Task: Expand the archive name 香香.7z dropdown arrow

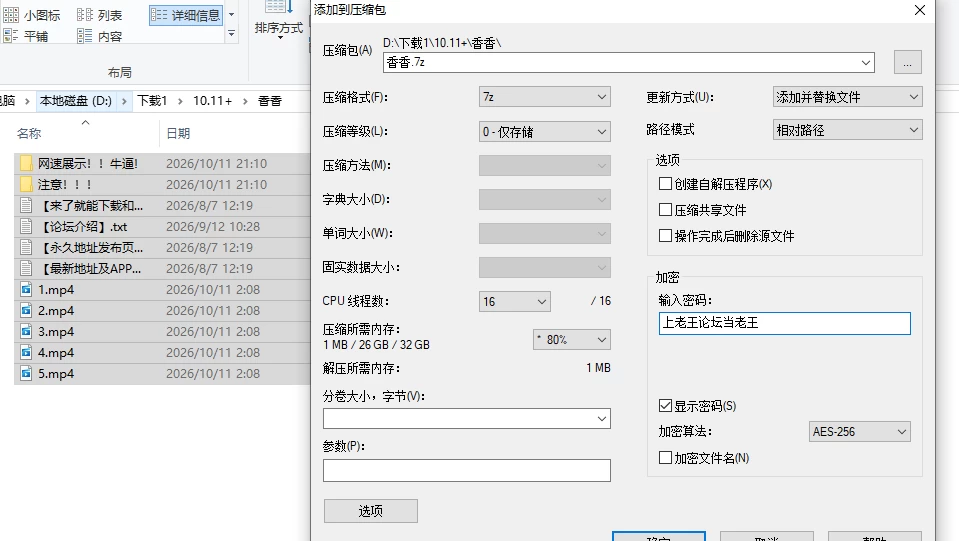Action: (865, 62)
